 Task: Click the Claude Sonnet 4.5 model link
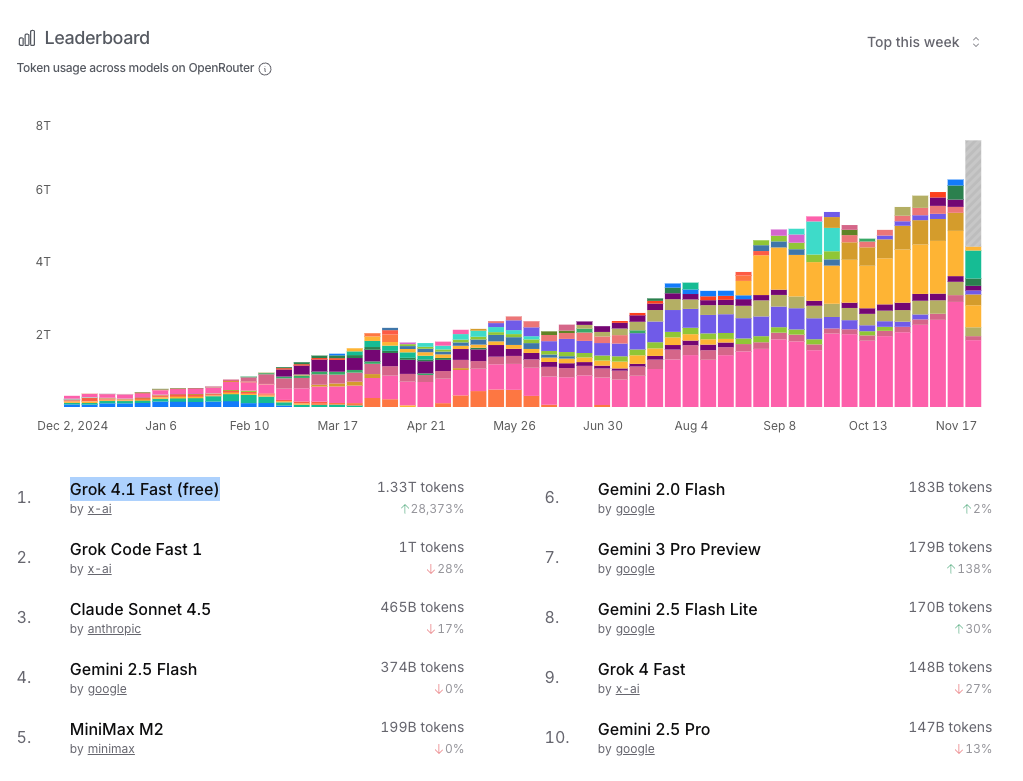pyautogui.click(x=140, y=609)
